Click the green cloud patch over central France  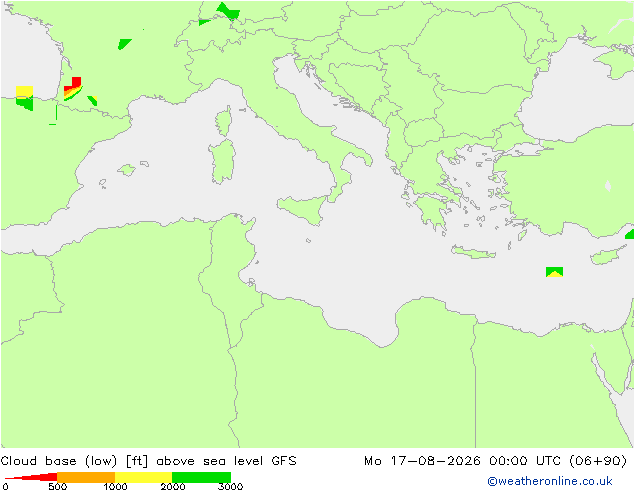(x=125, y=44)
